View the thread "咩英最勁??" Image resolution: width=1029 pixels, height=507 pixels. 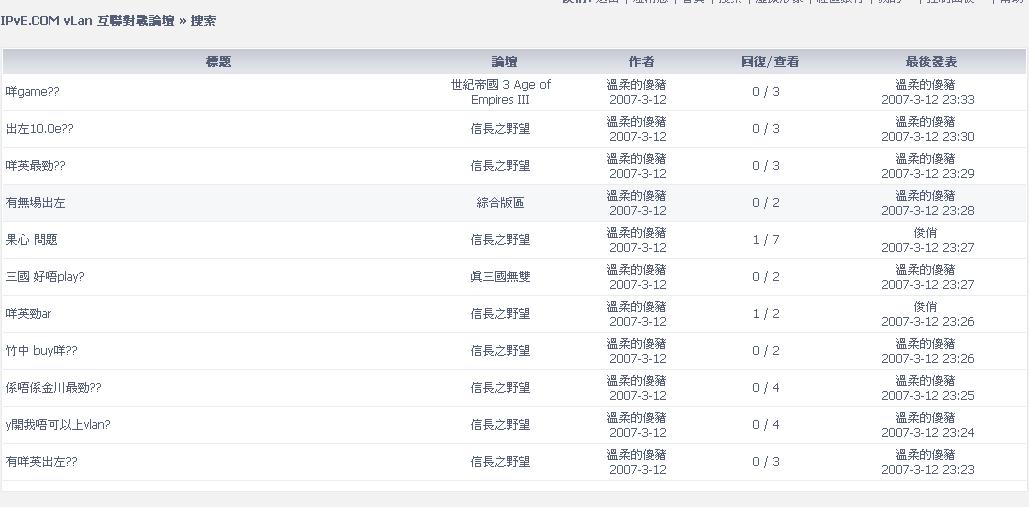pos(35,166)
